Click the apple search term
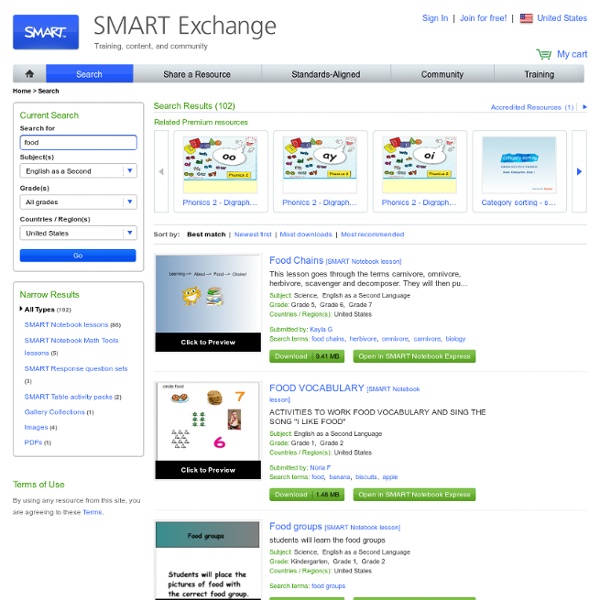The height and width of the screenshot is (600, 600). (x=390, y=477)
